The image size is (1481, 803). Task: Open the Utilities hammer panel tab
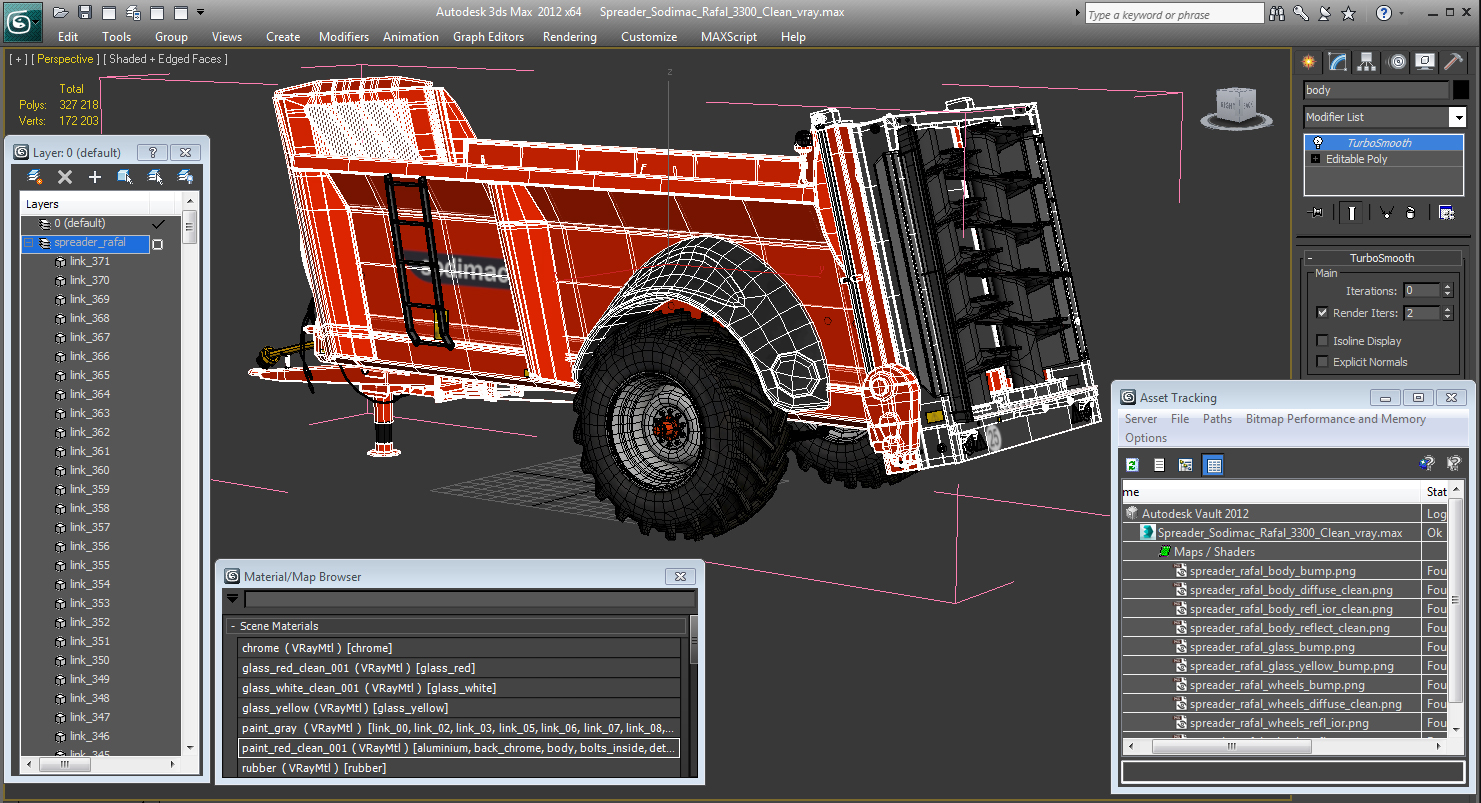click(1455, 62)
